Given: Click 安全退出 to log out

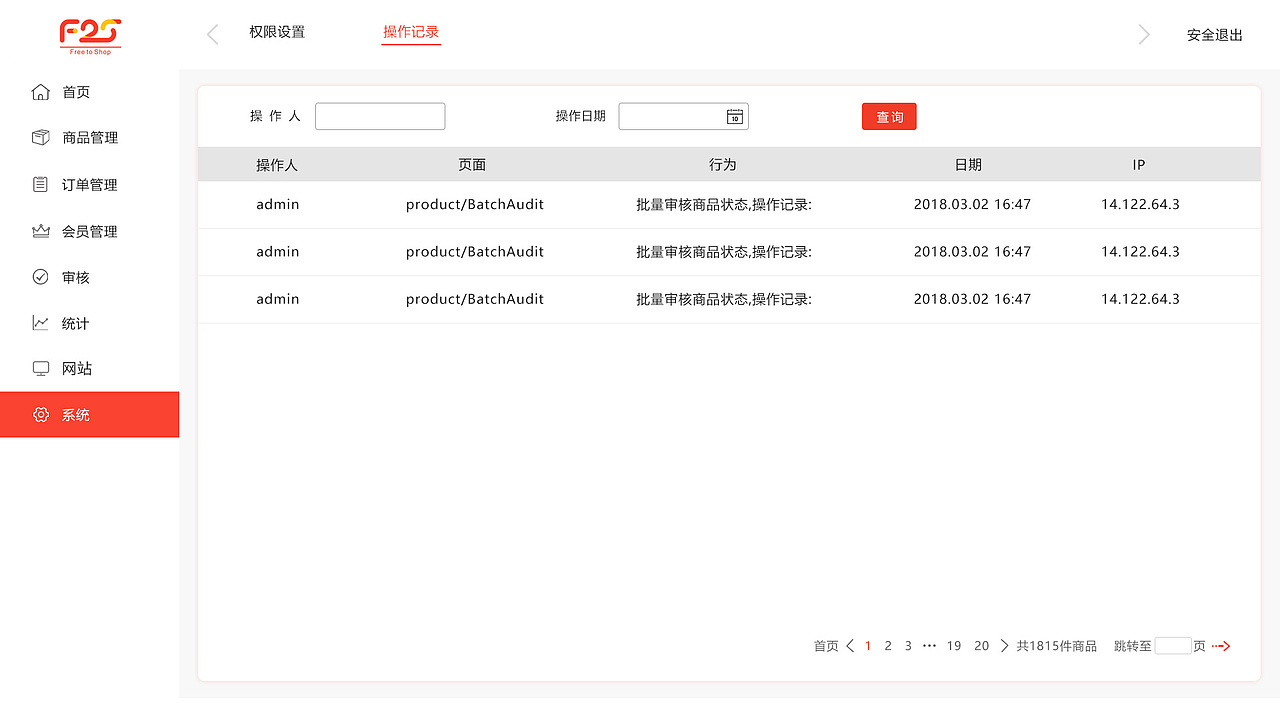Looking at the screenshot, I should click(1215, 35).
